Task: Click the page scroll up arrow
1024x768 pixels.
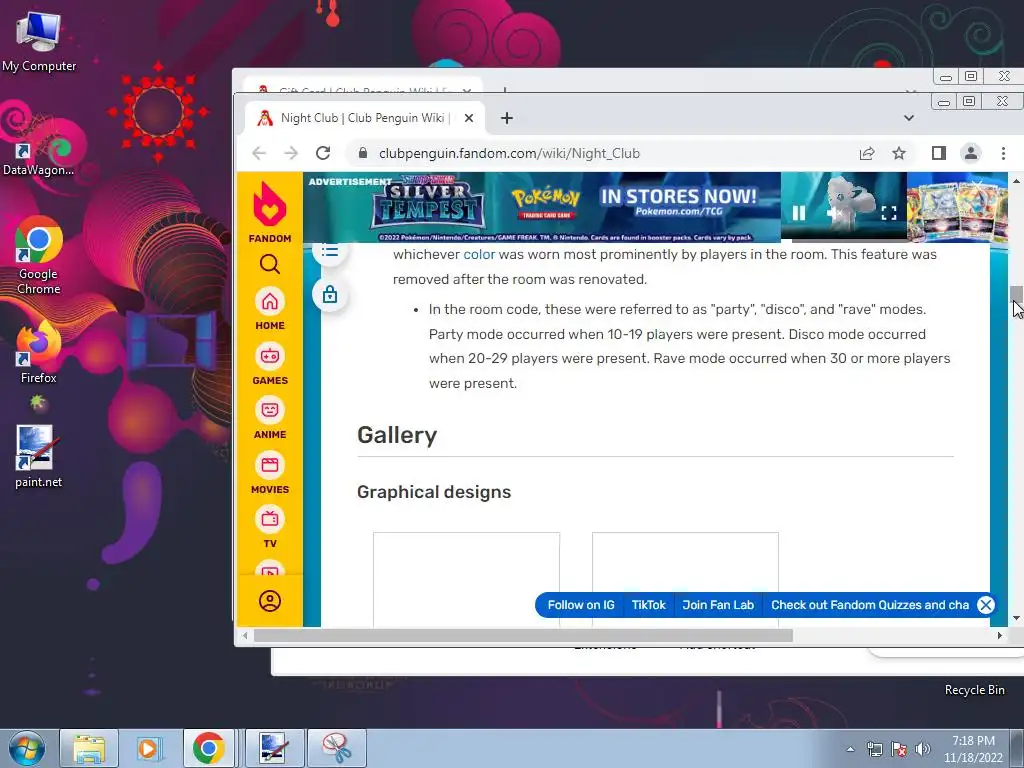Action: click(1016, 180)
